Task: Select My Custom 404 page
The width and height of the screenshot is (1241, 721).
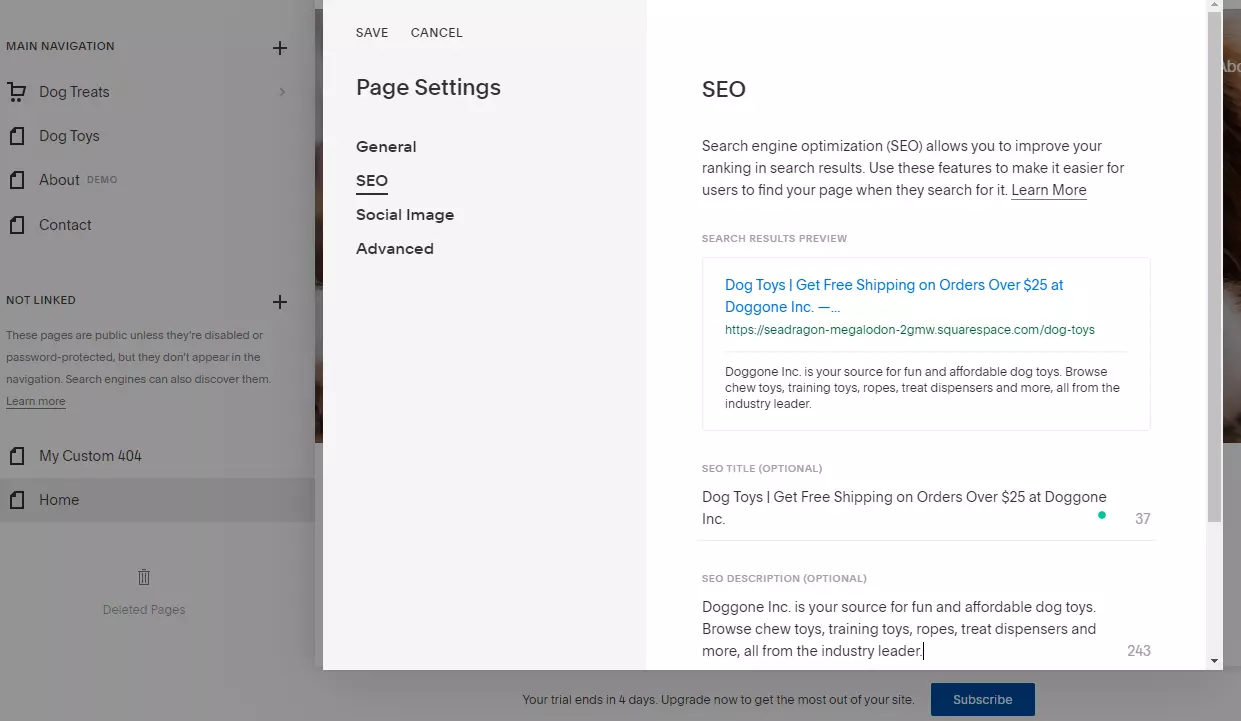Action: pyautogui.click(x=90, y=456)
